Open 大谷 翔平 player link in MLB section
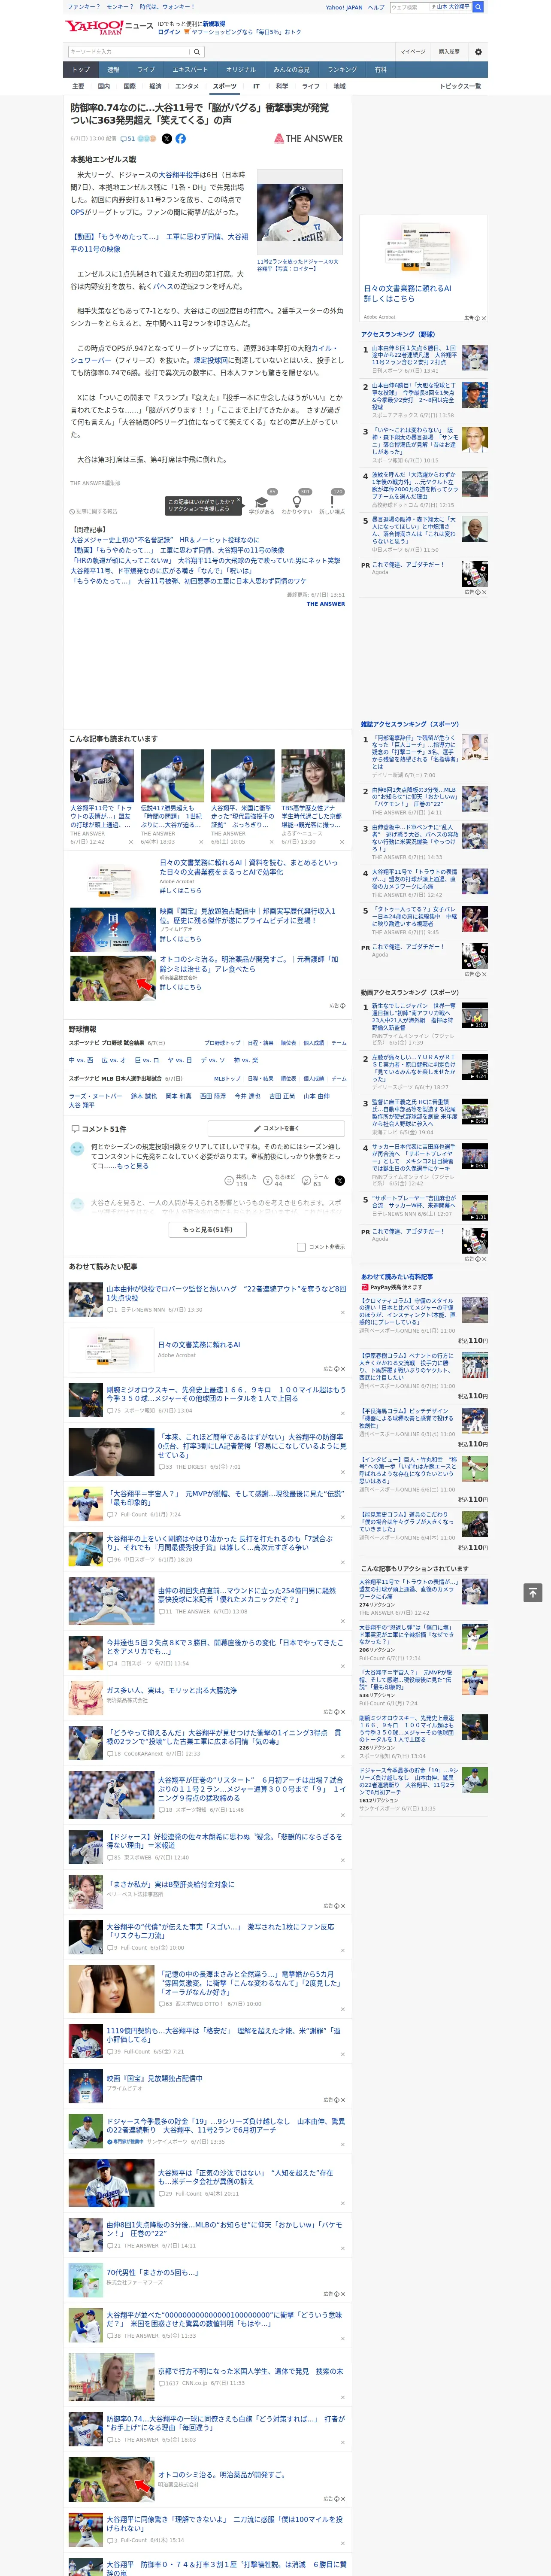This screenshot has height=2576, width=551. pos(82,1105)
